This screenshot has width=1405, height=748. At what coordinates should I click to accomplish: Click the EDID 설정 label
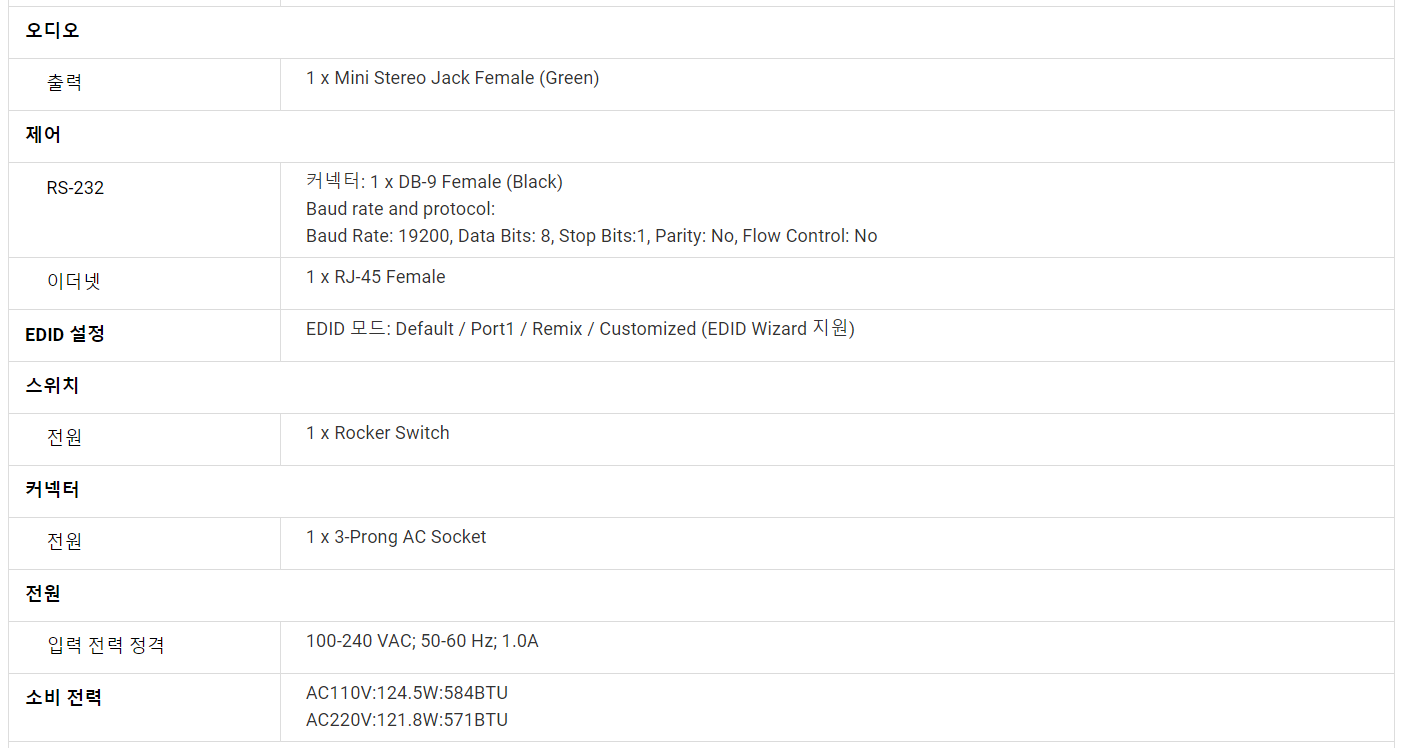click(65, 334)
